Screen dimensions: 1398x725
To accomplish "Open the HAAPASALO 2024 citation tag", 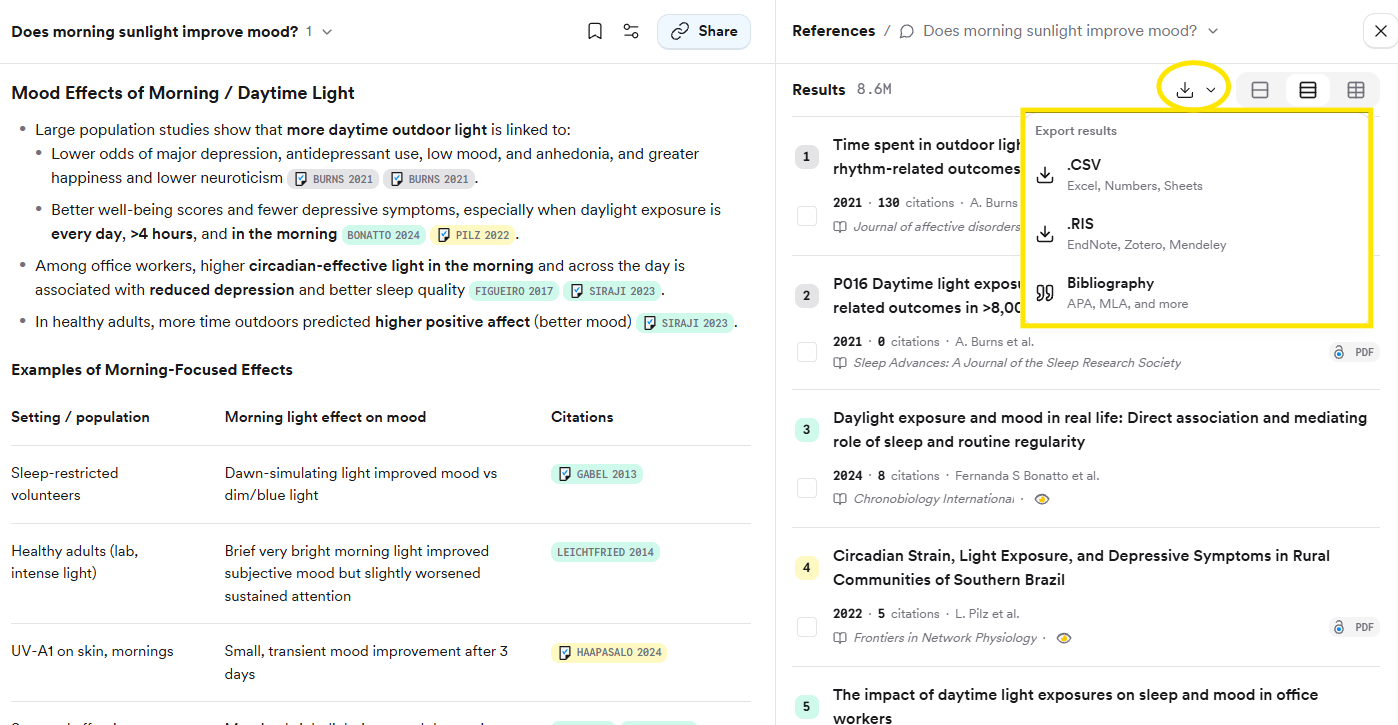I will point(609,652).
